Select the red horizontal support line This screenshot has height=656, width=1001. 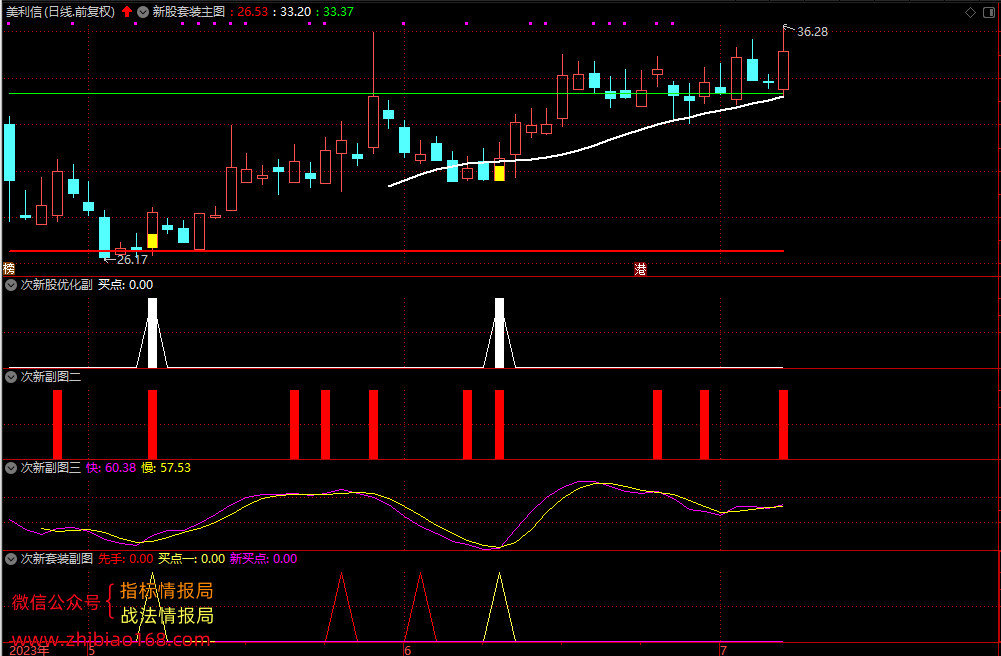(x=396, y=251)
